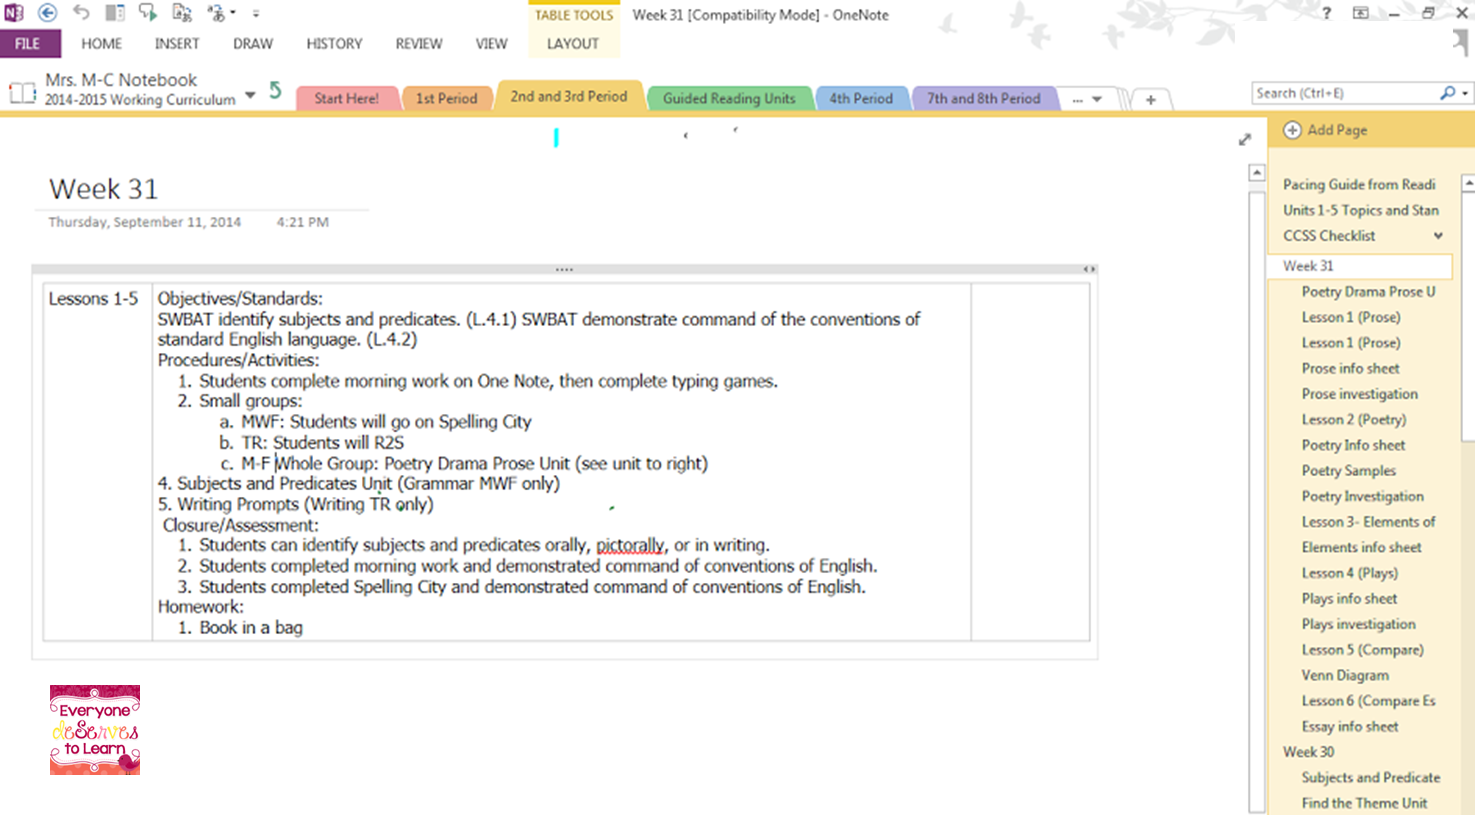Customize the Quick Access Toolbar
The image size is (1475, 815).
tap(256, 14)
